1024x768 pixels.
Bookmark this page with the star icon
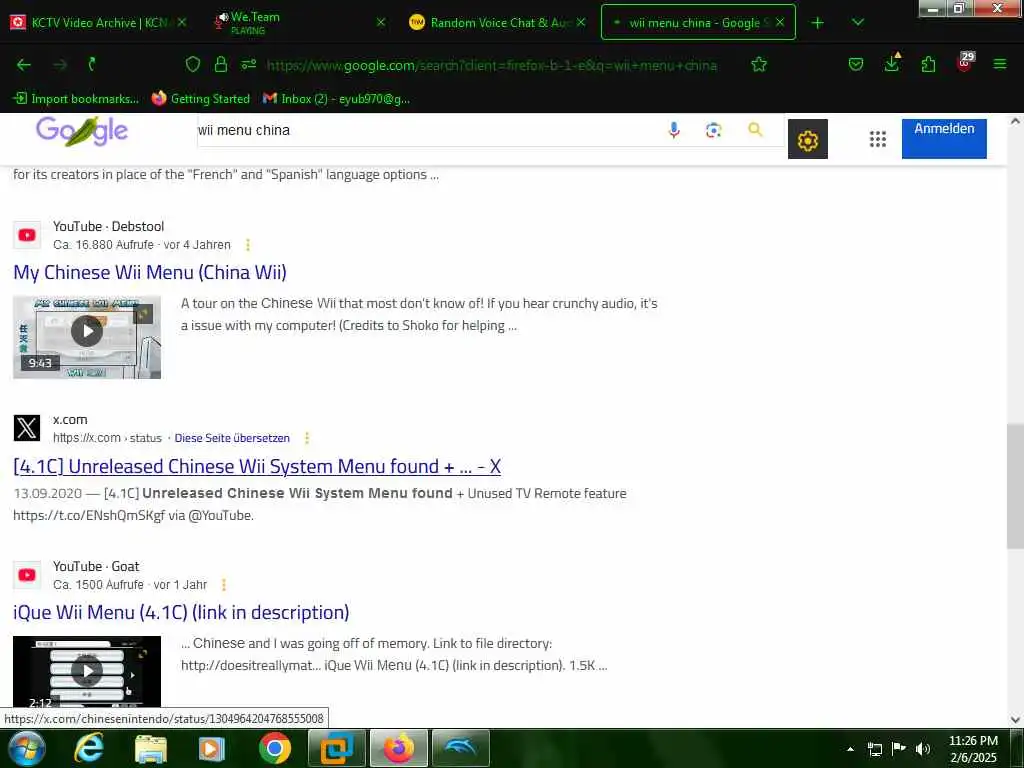coord(759,64)
